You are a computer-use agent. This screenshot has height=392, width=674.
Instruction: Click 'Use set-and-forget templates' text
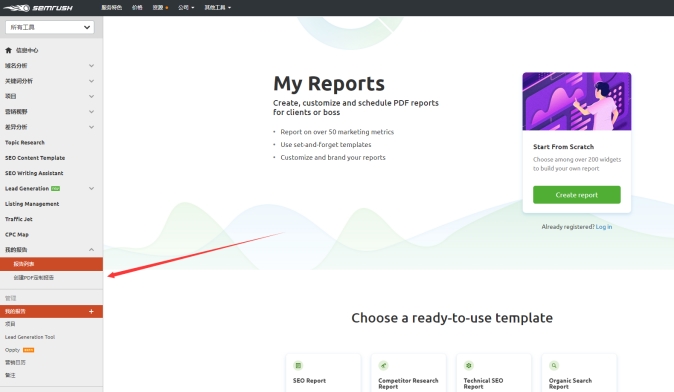[x=326, y=145]
